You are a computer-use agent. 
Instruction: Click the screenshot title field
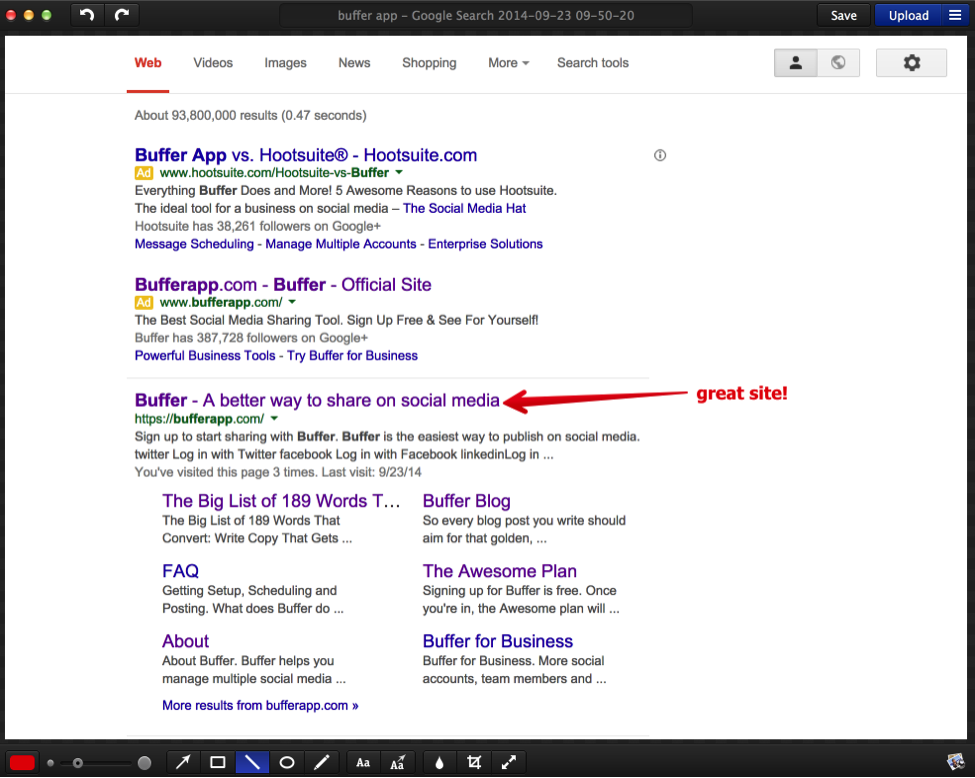tap(486, 15)
